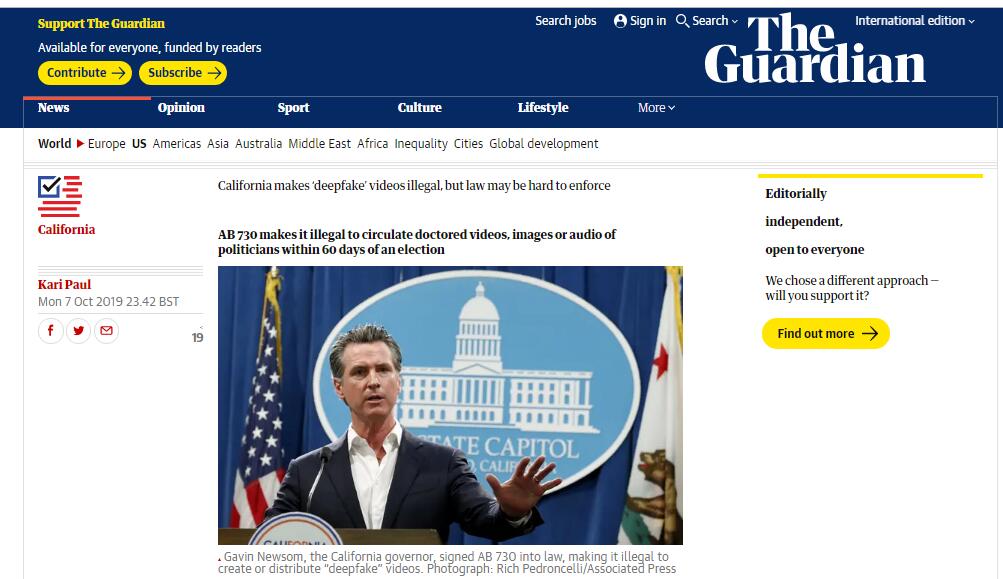The height and width of the screenshot is (579, 1003).
Task: Click the Gavin Newsom article photo
Action: point(450,405)
